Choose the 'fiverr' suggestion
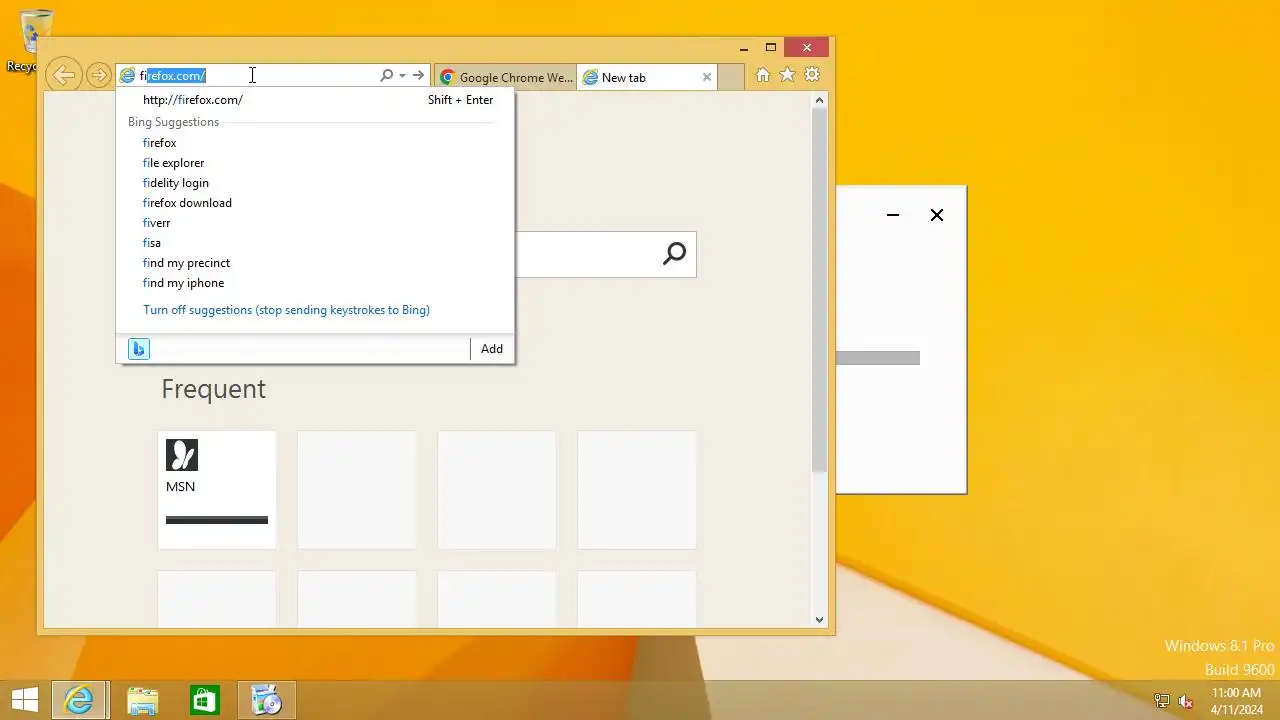 click(316, 223)
